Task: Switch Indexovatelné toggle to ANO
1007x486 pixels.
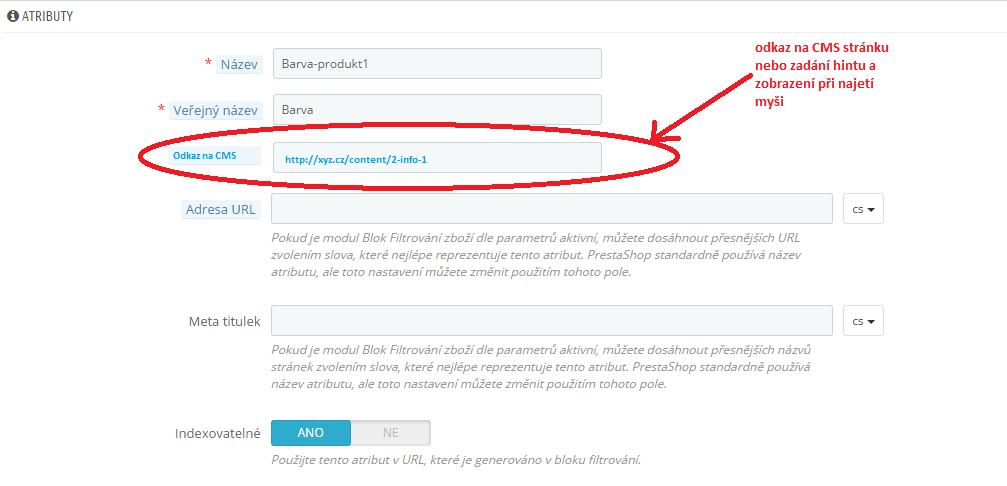Action: (311, 433)
